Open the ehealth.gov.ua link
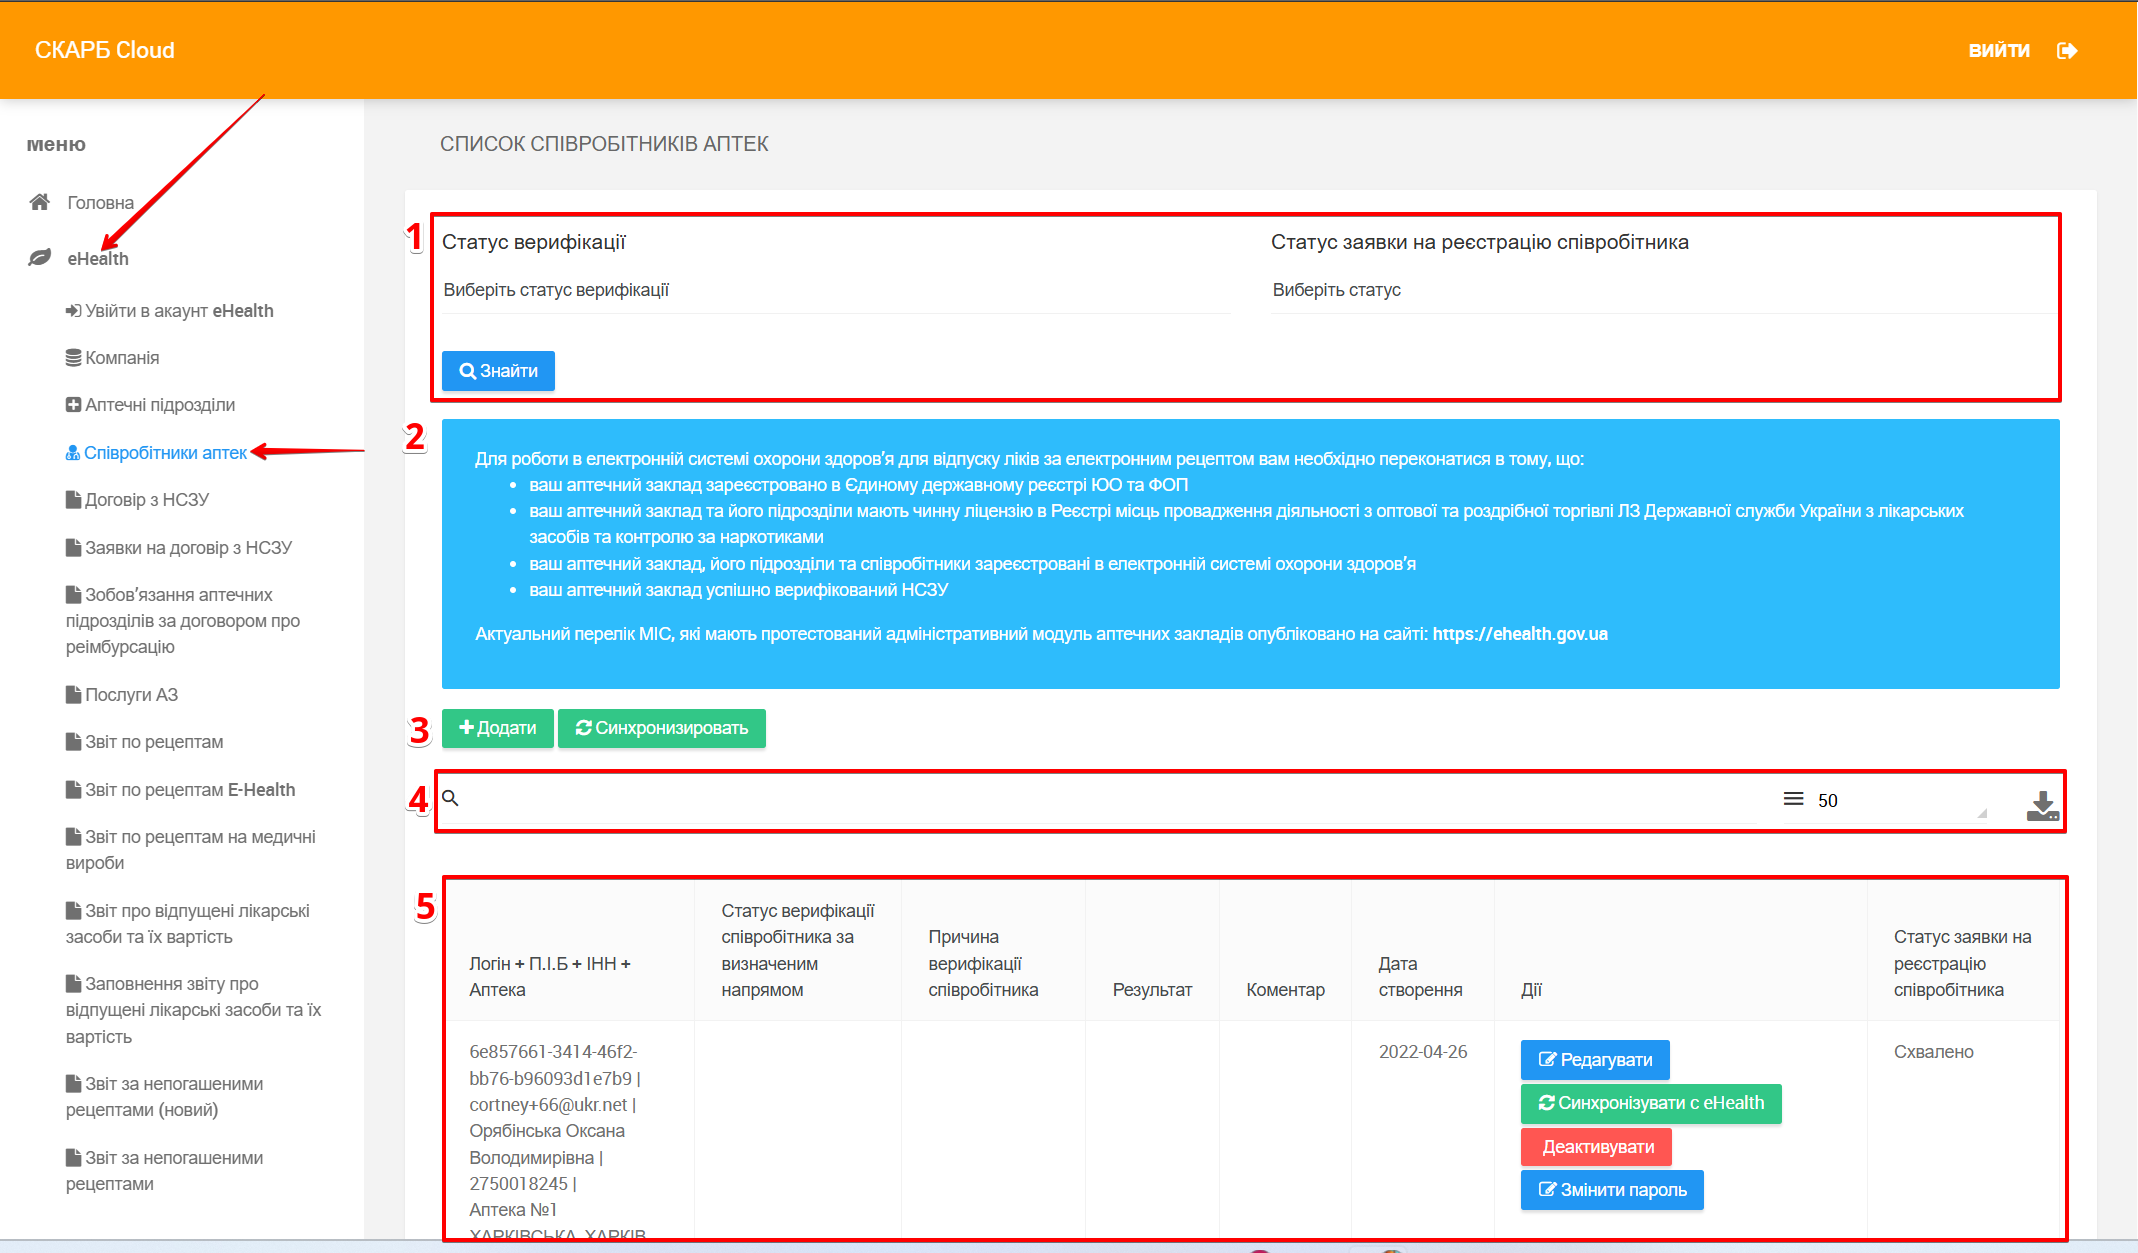The height and width of the screenshot is (1253, 2138). click(1519, 634)
